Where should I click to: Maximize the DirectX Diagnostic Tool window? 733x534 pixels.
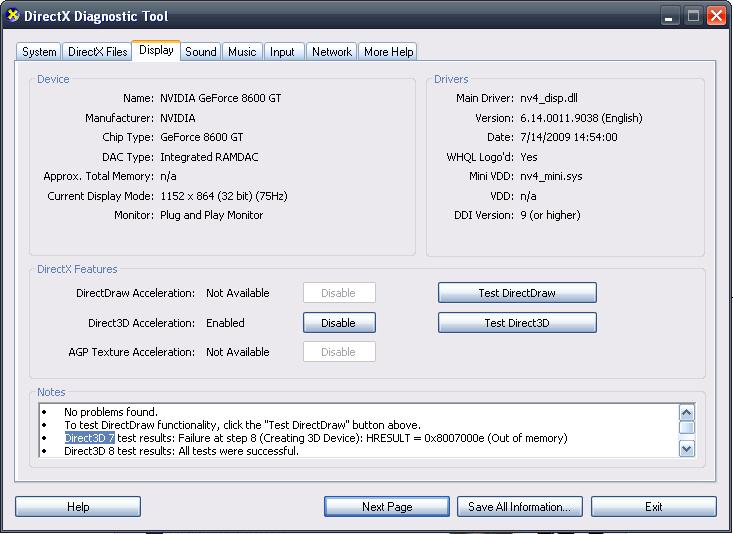[x=693, y=16]
